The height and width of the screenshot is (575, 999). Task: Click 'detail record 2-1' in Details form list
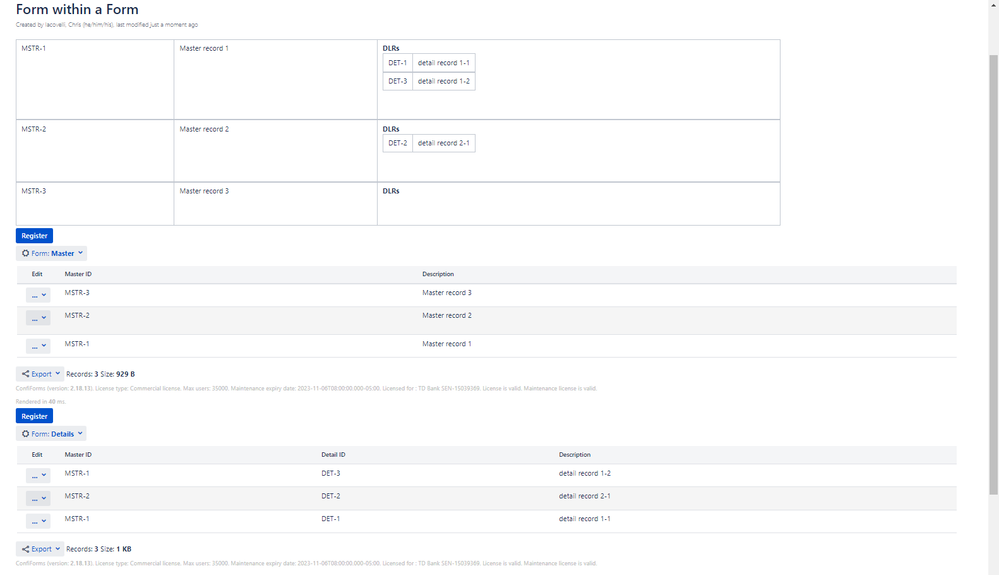point(584,496)
